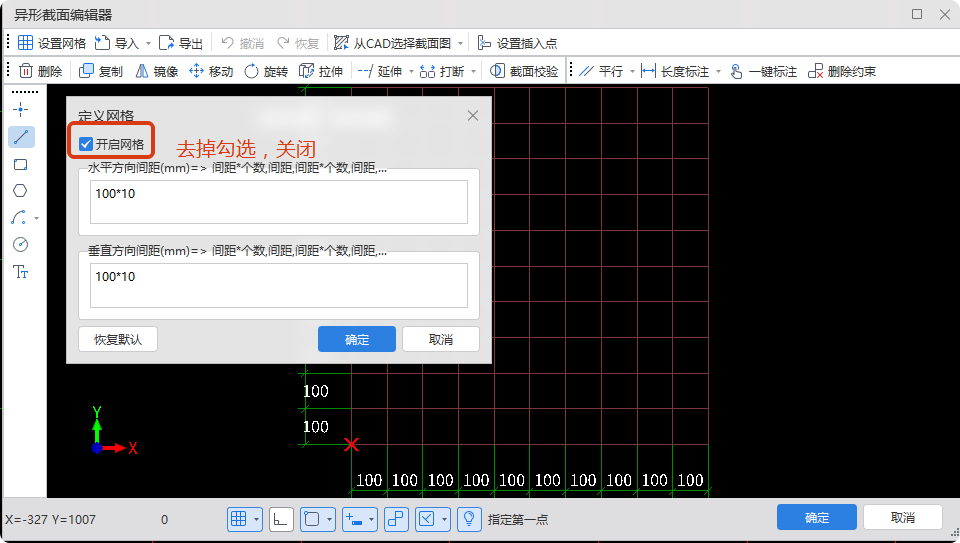
Task: Expand status bar grid toggle dropdown
Action: [x=257, y=520]
